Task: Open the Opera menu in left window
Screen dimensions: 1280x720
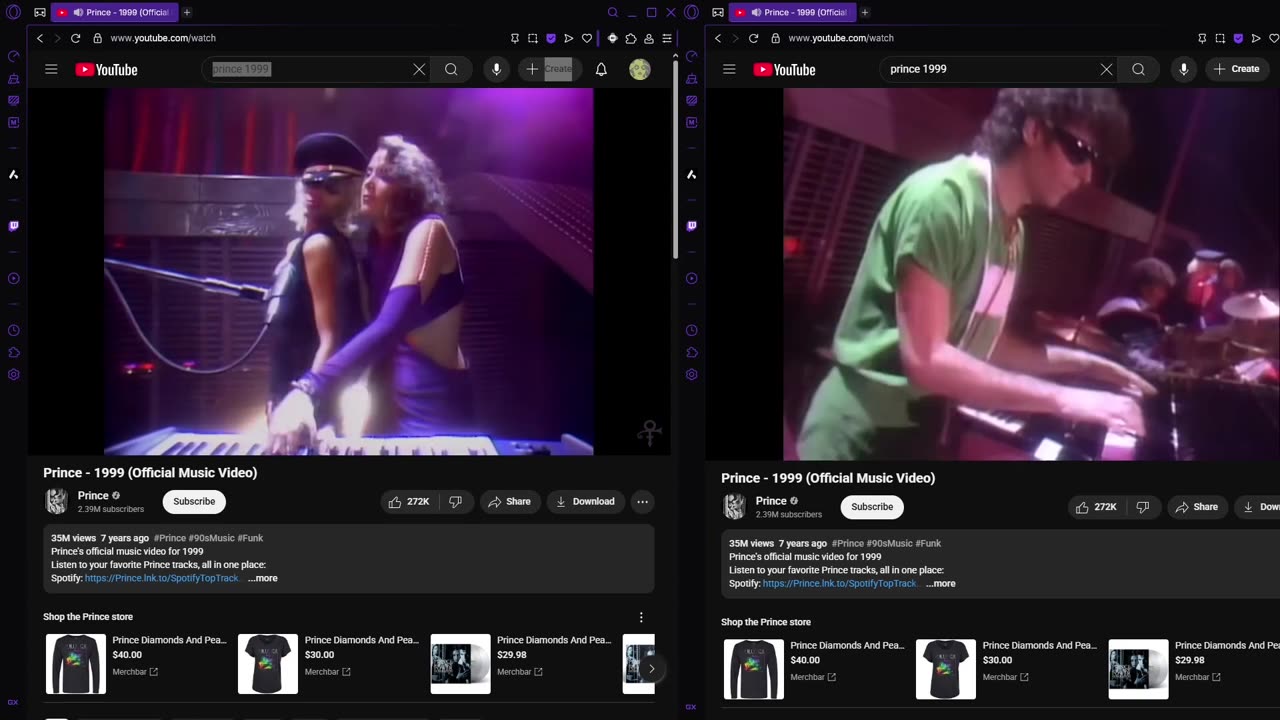Action: point(13,12)
